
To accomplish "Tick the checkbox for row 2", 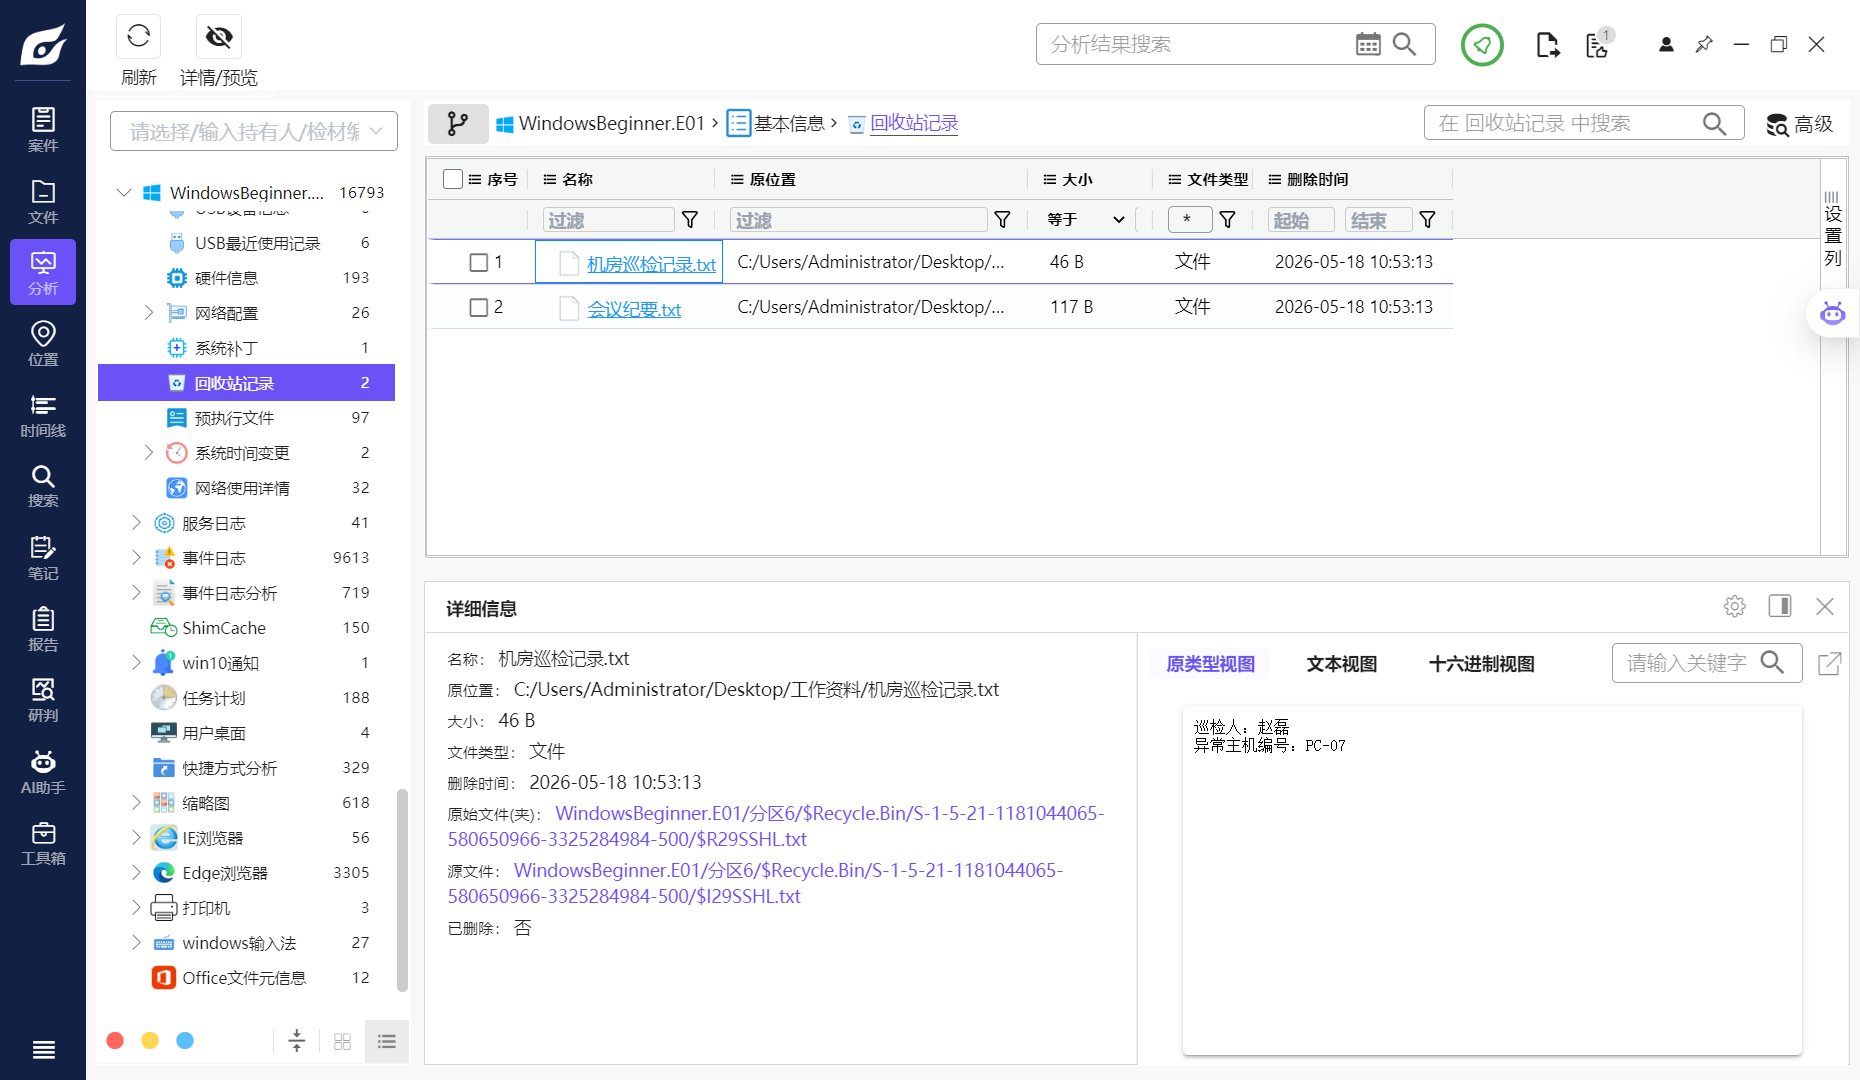I will [479, 307].
